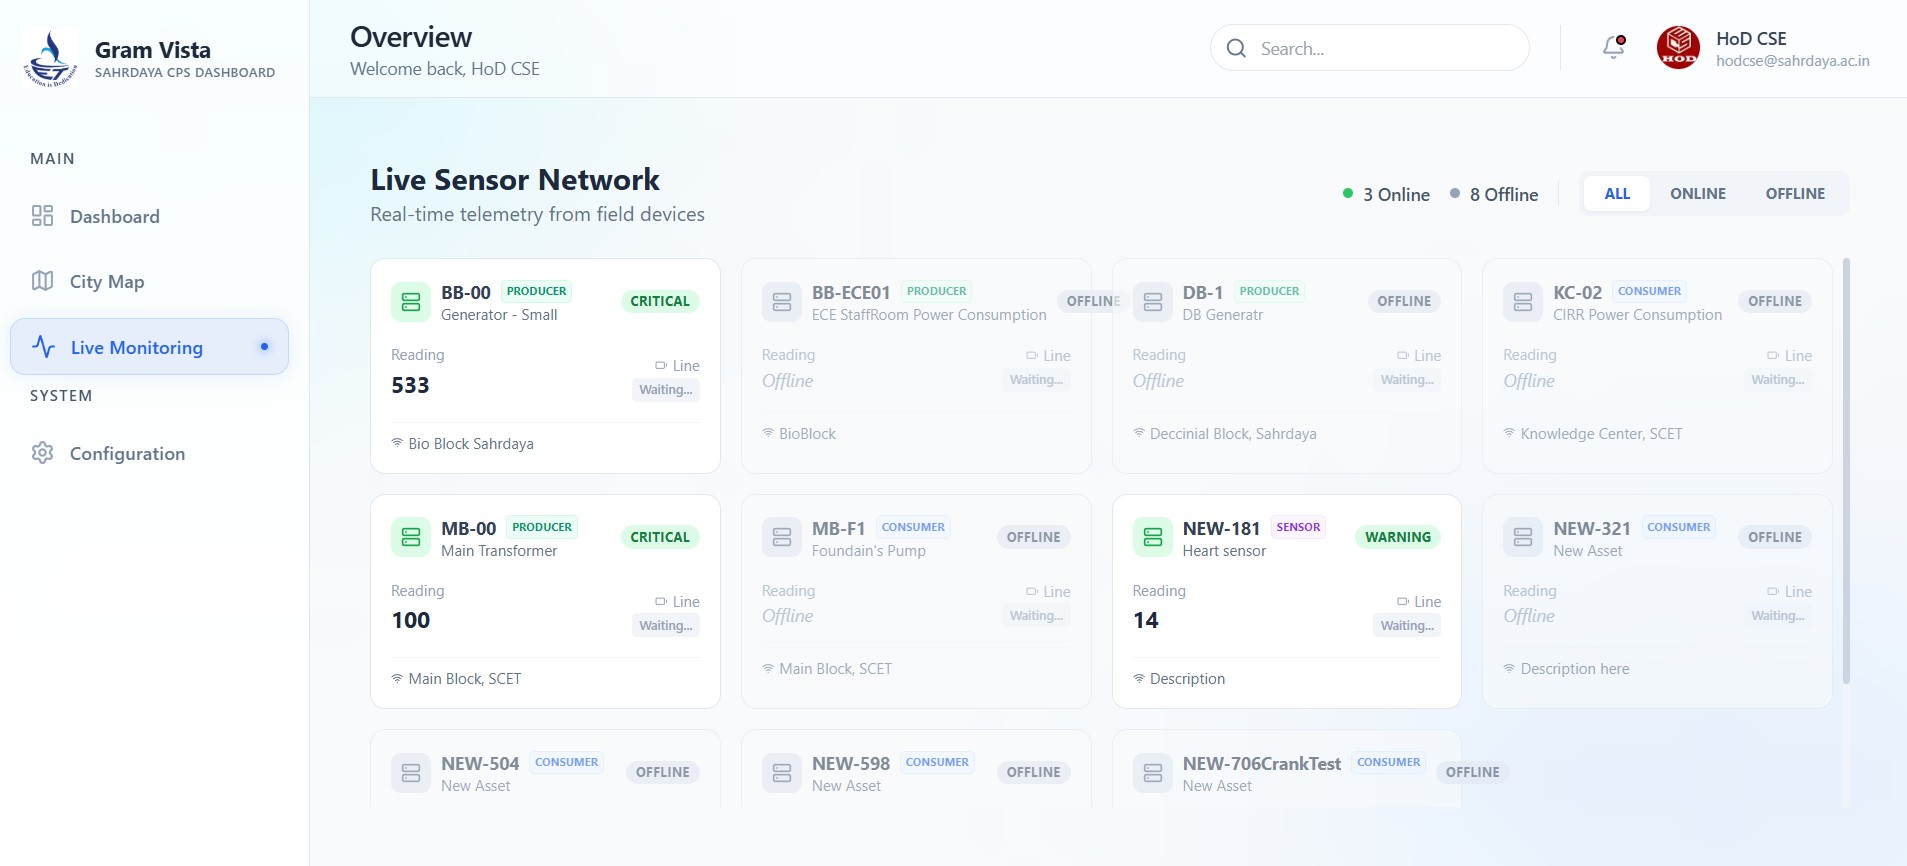Click the NEW-181 Heart sensor device icon
1907x866 pixels.
point(1152,537)
